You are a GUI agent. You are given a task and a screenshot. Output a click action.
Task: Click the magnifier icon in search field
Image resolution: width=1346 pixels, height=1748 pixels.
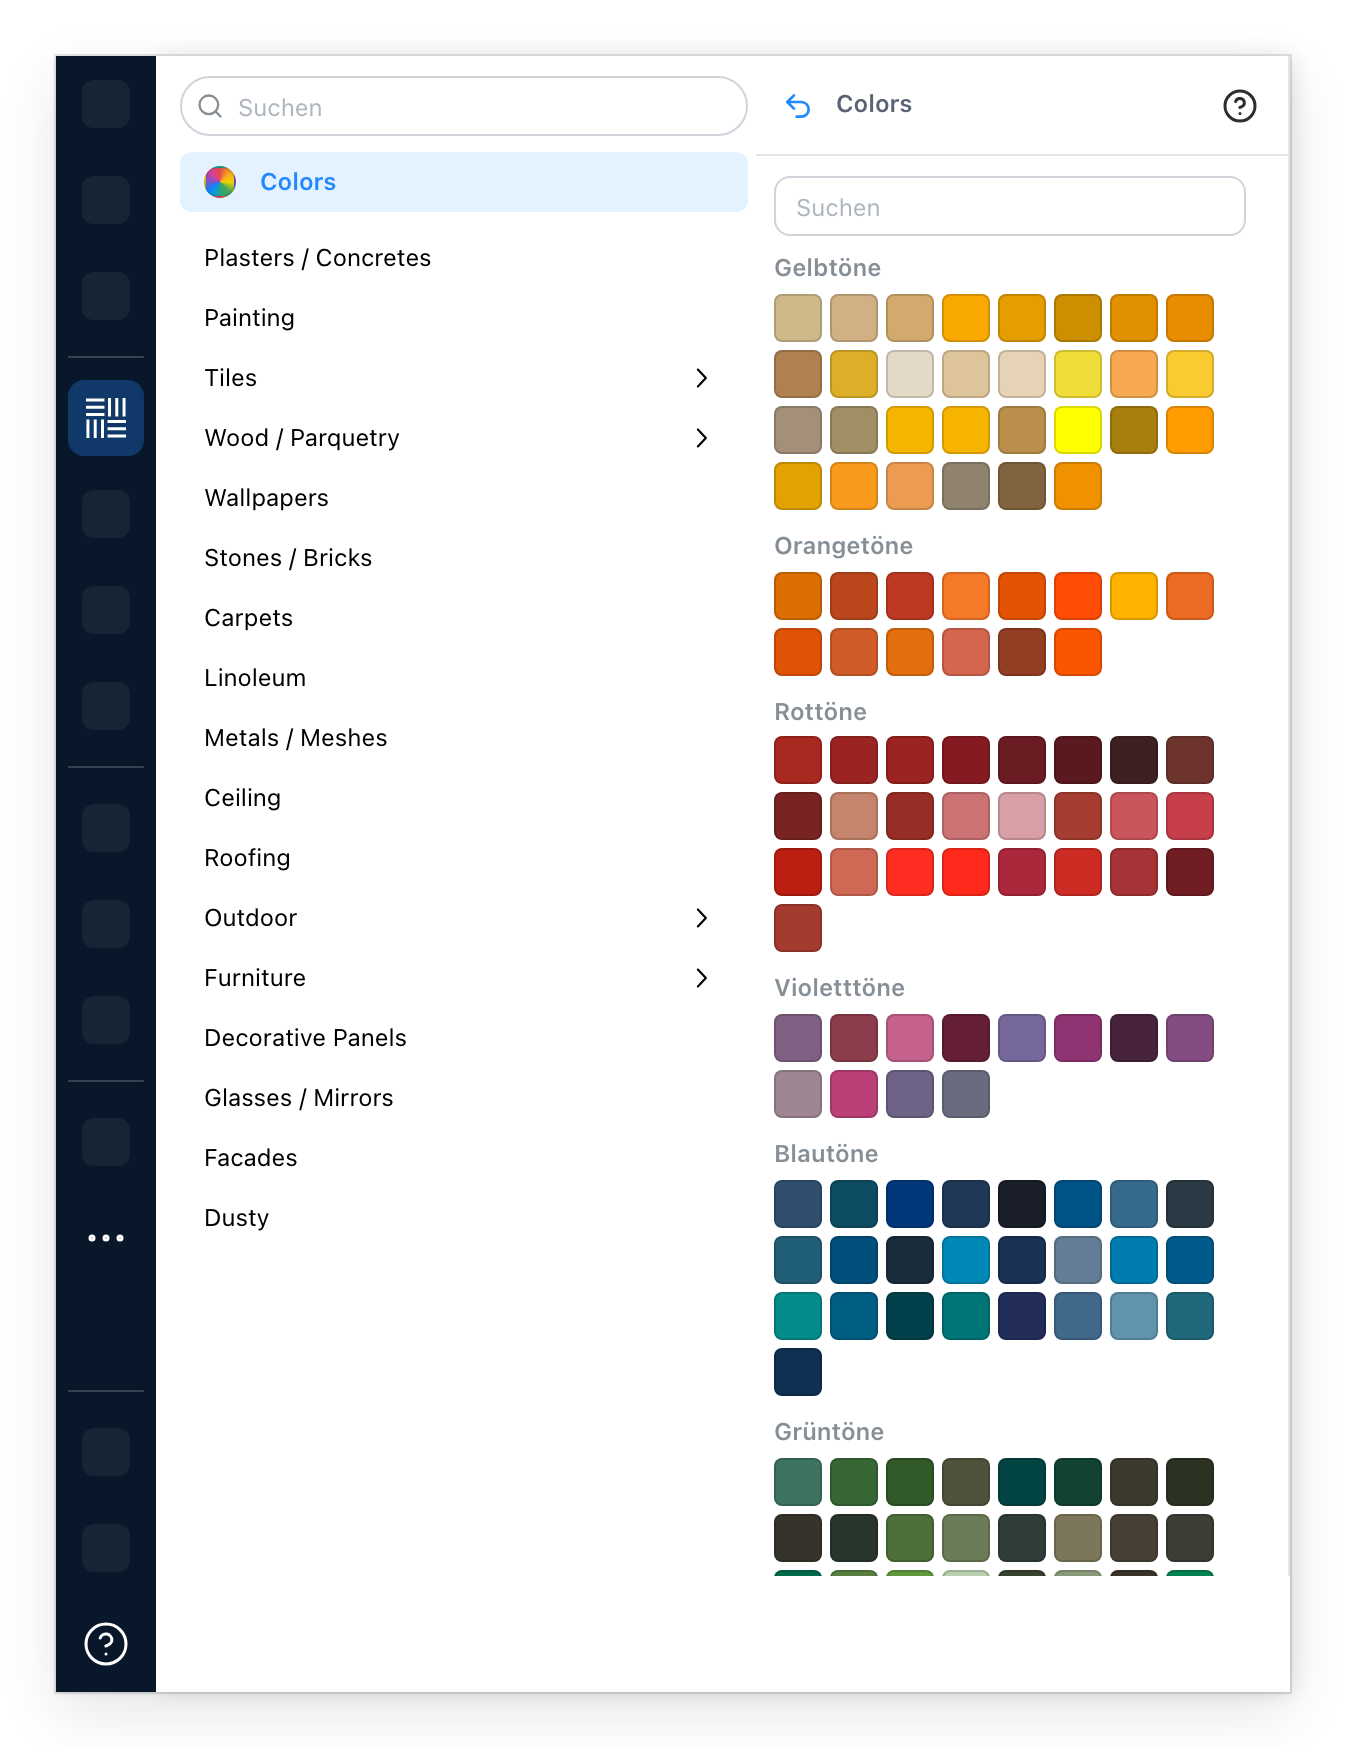(x=210, y=106)
